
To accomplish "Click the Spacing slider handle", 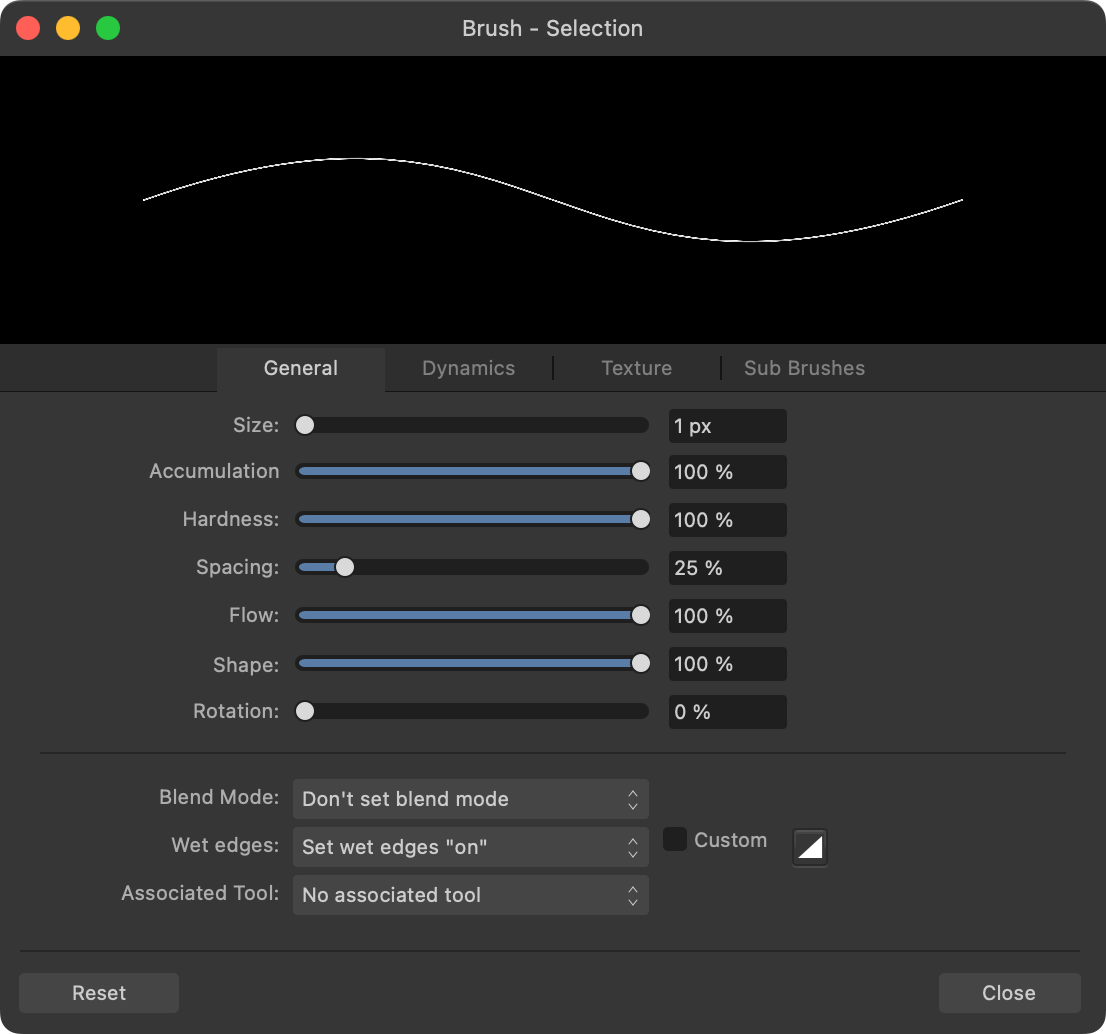I will [345, 567].
